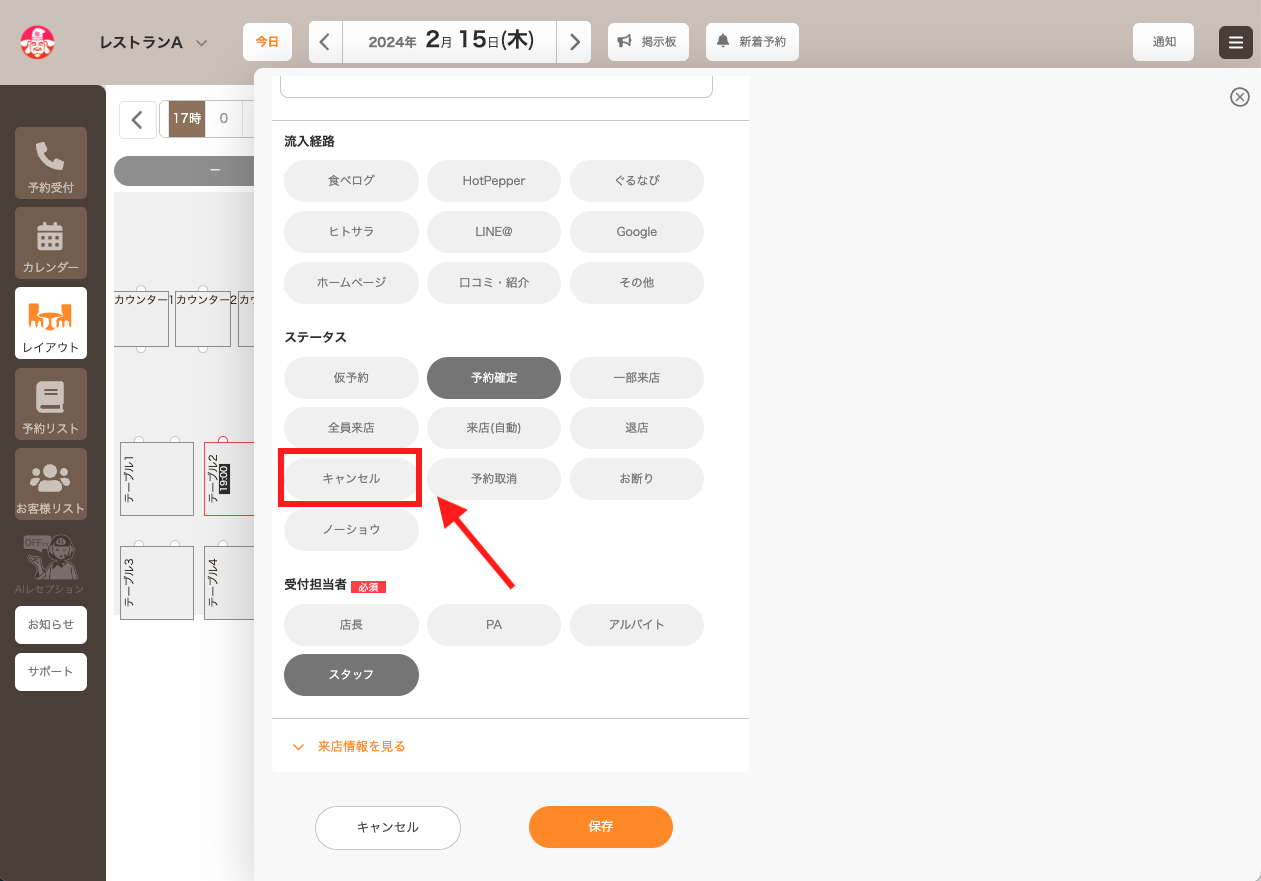1261x881 pixels.
Task: Set status to ノーショウ
Action: point(351,529)
